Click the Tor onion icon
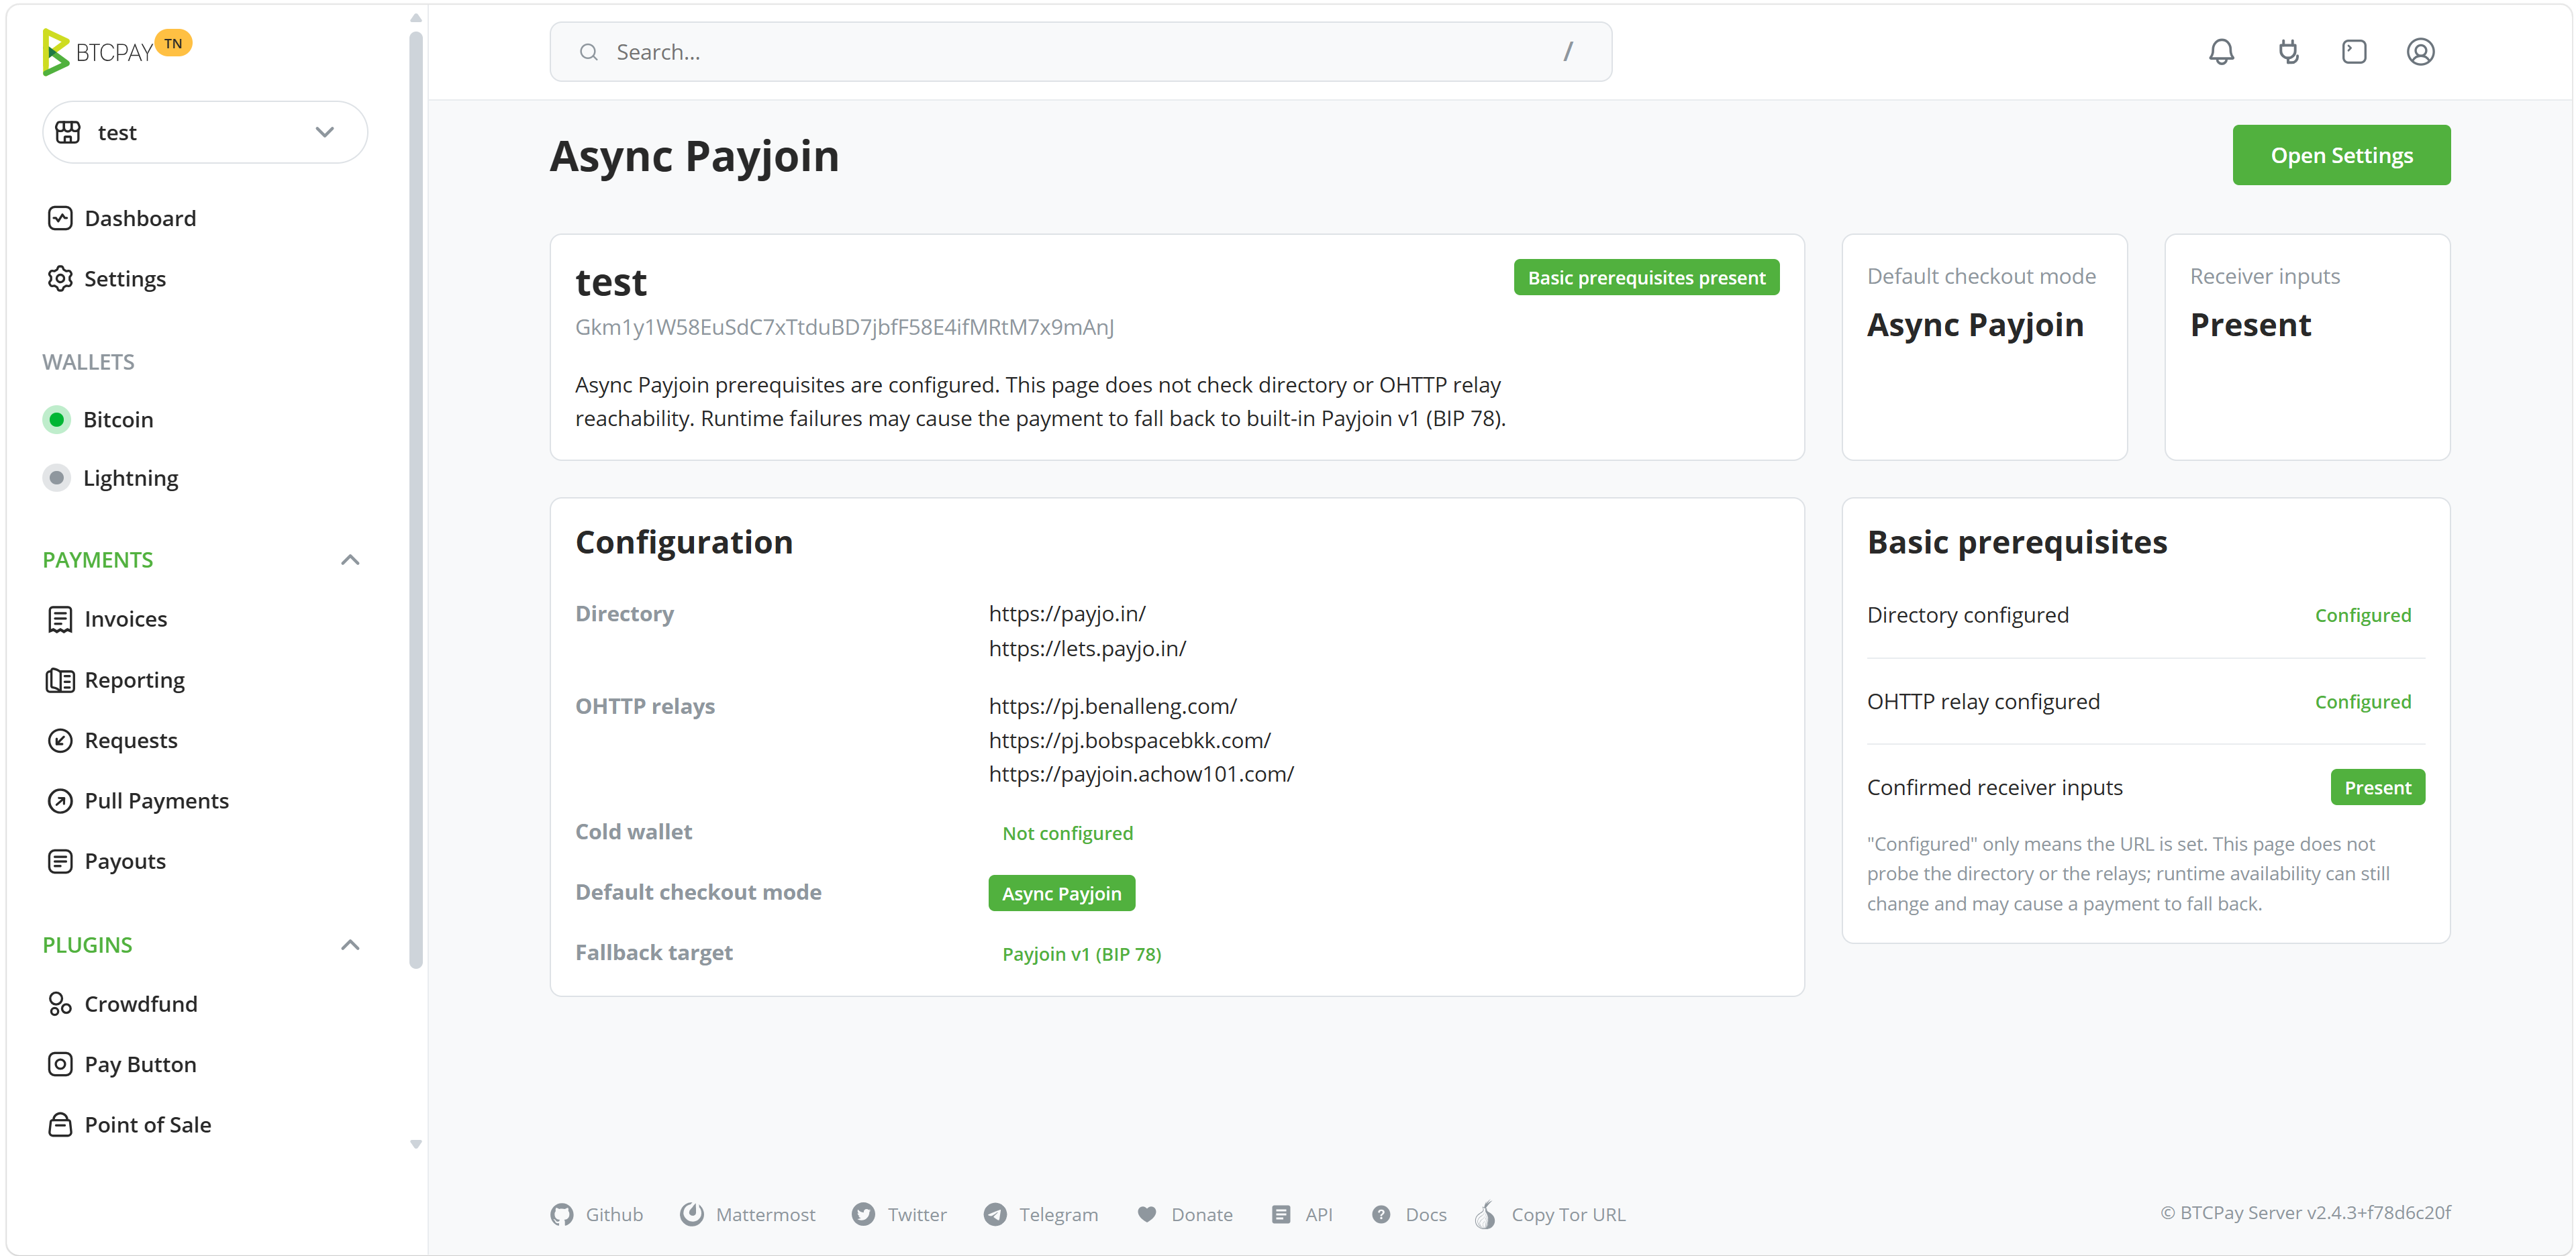 [x=1486, y=1214]
